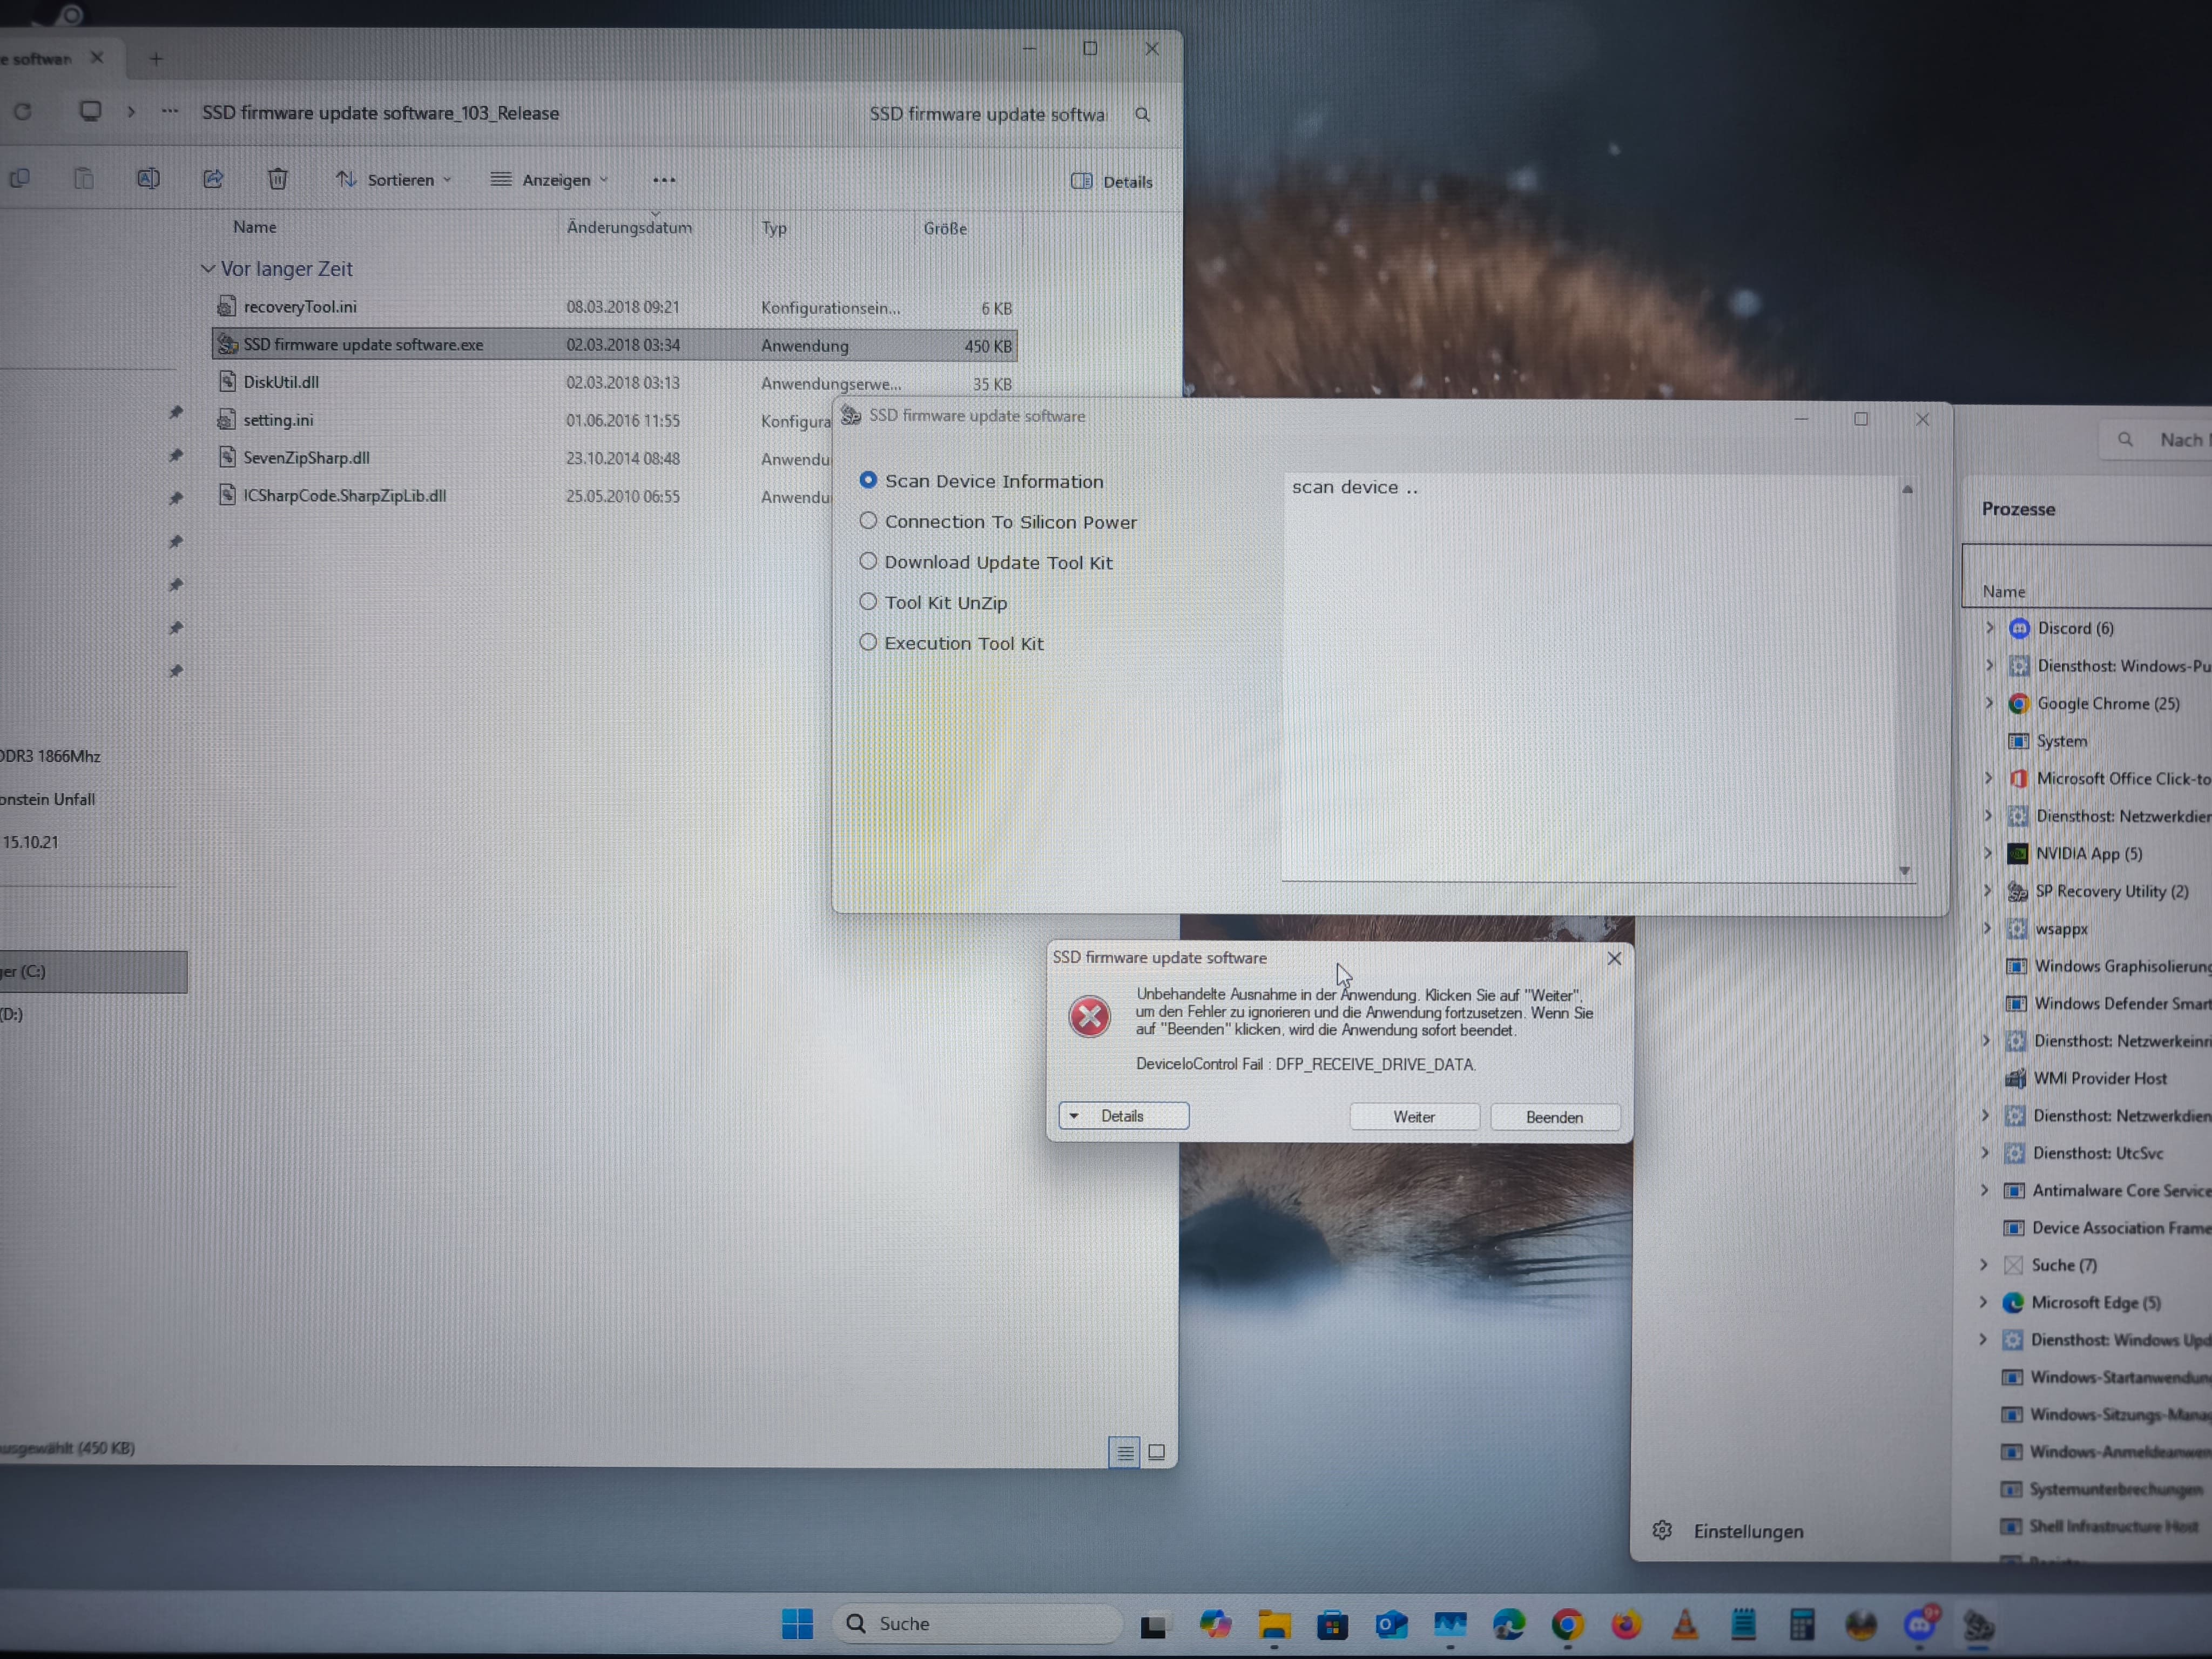Image resolution: width=2212 pixels, height=1659 pixels.
Task: Click the refresh icon in Explorer address bar
Action: tap(22, 112)
